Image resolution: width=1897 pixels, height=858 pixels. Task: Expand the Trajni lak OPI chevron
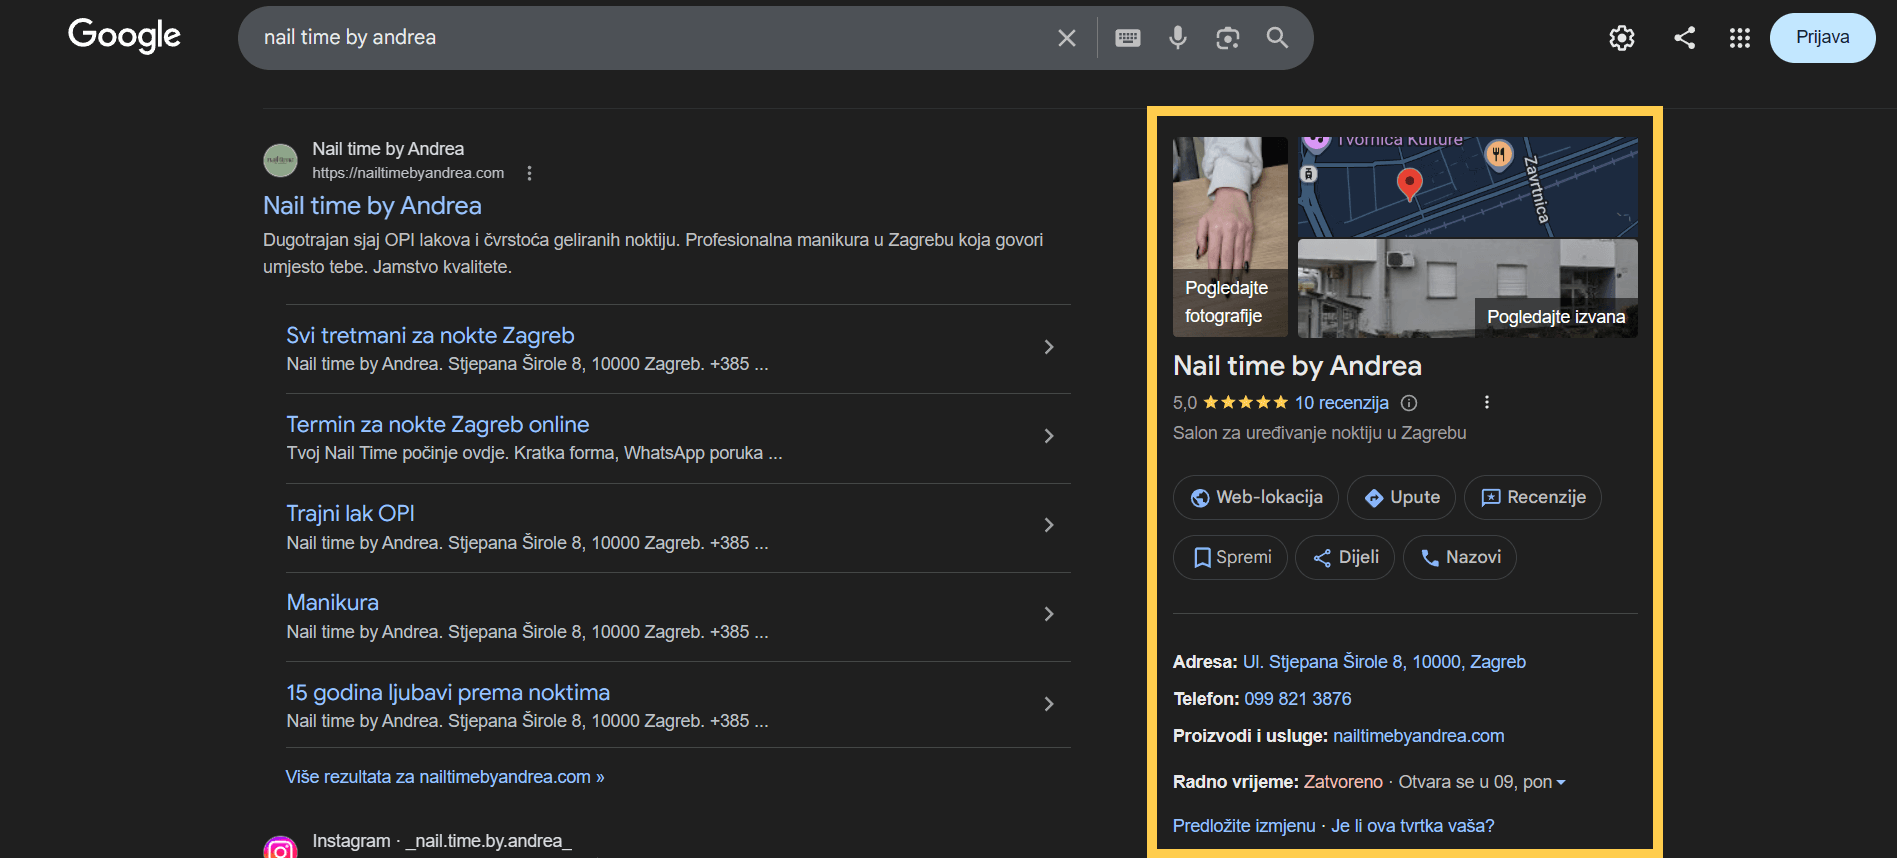pyautogui.click(x=1049, y=525)
